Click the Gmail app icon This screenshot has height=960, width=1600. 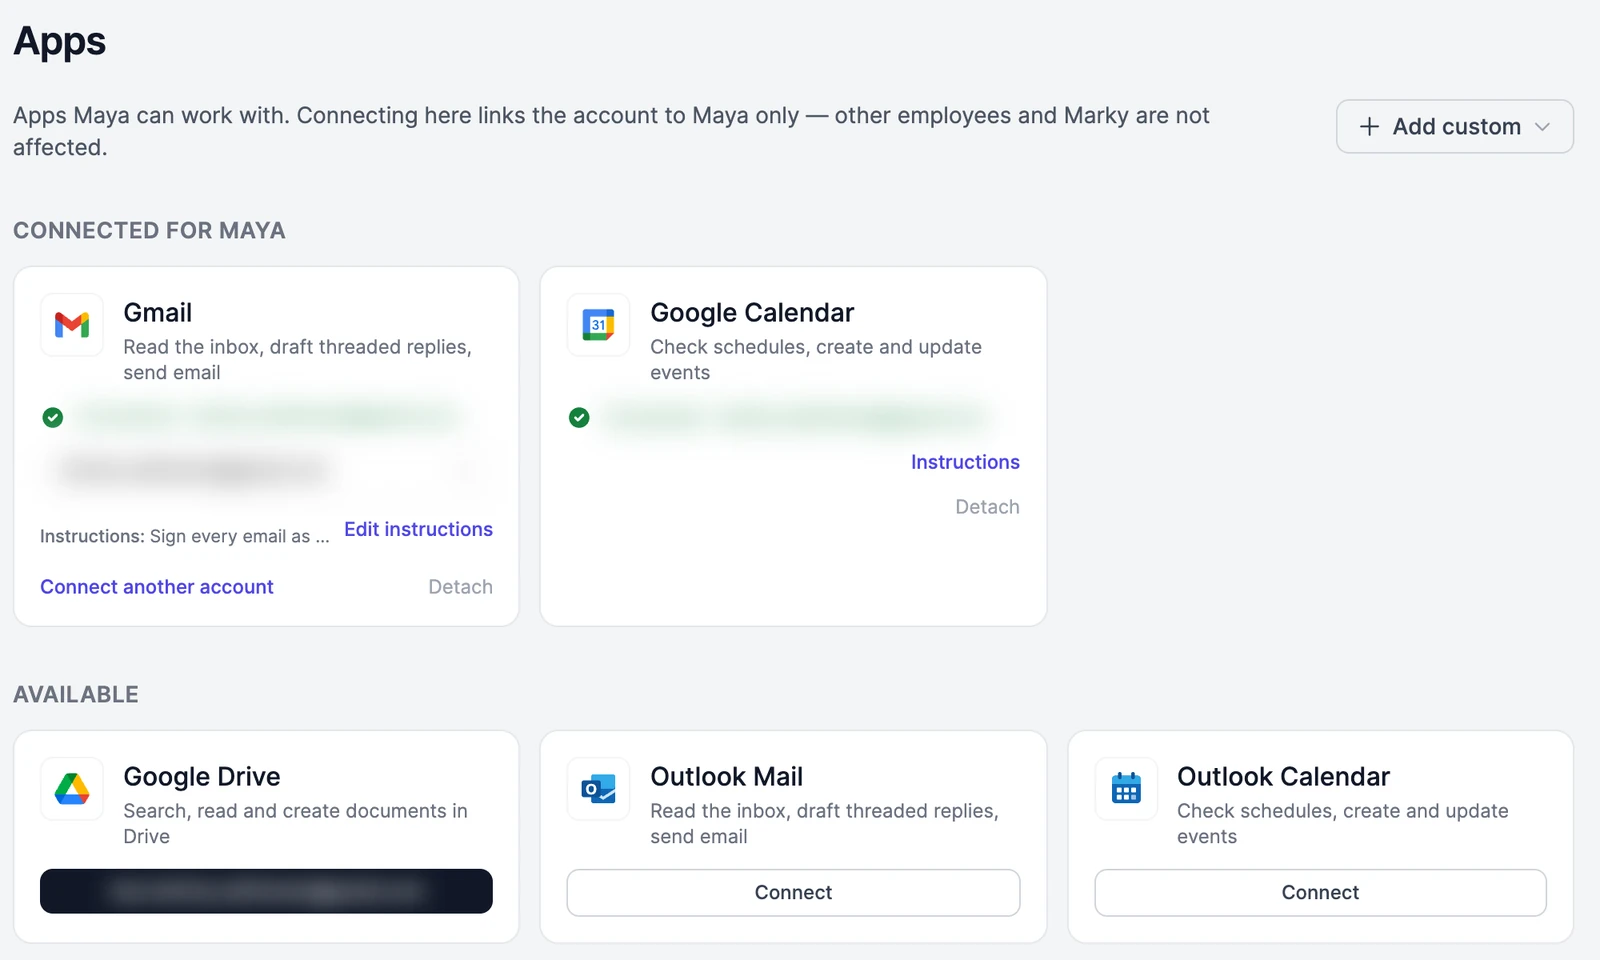(x=72, y=325)
